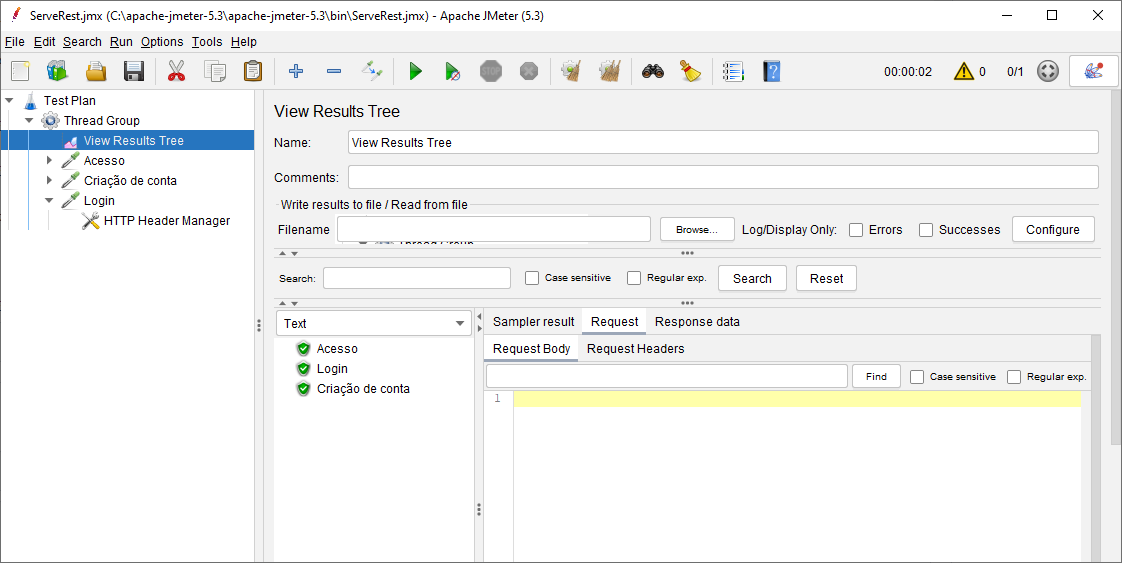Viewport: 1122px width, 563px height.
Task: Click the Clear All results icon
Action: tap(610, 71)
